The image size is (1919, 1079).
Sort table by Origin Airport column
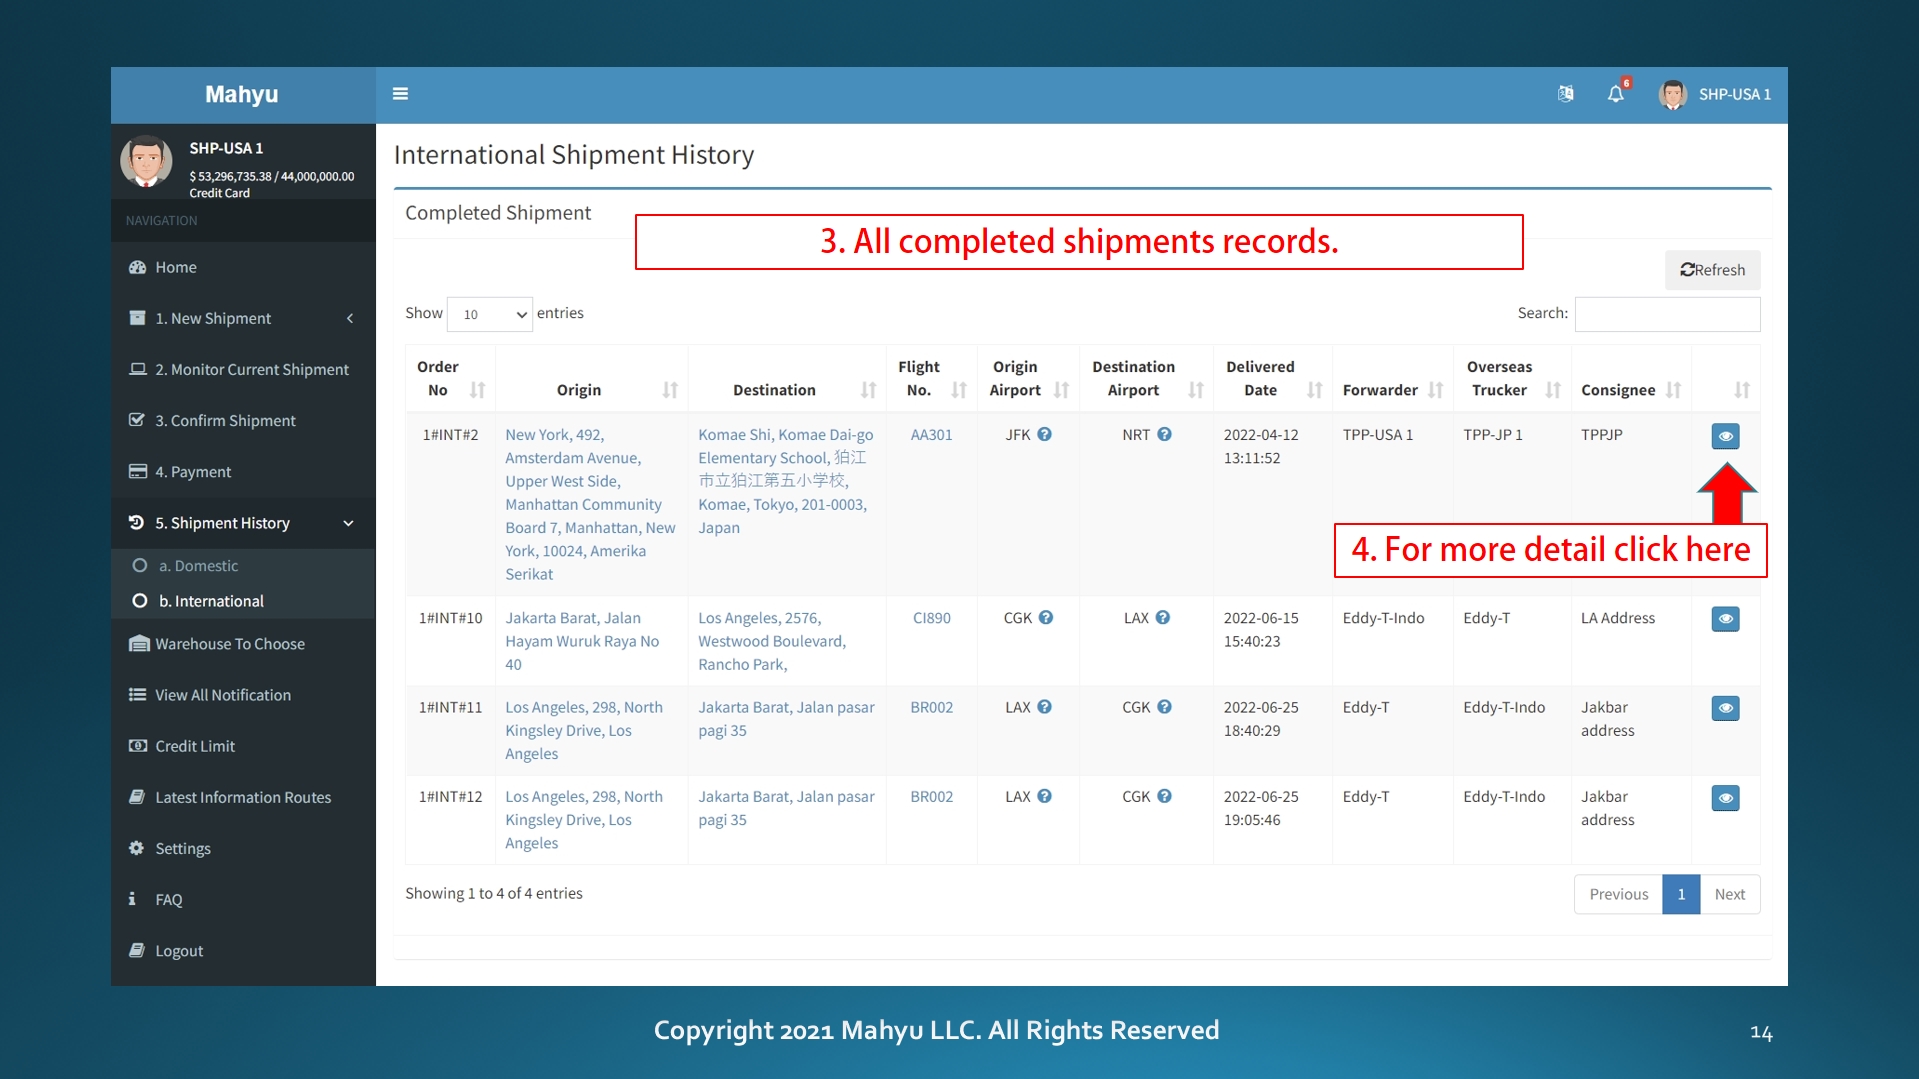click(x=1028, y=378)
